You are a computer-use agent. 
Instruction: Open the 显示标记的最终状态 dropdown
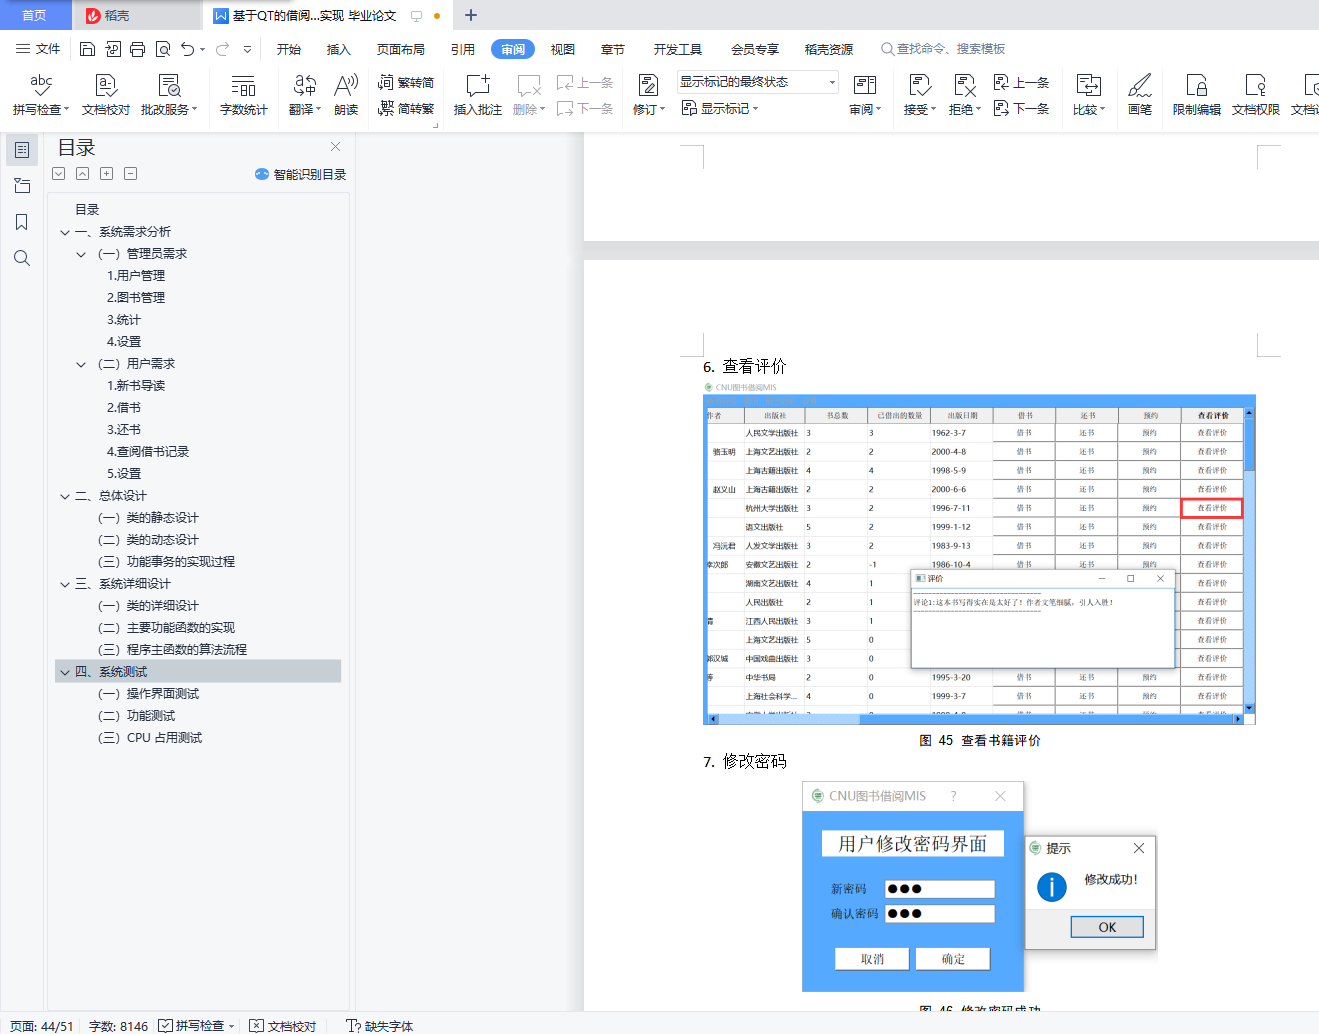(758, 82)
